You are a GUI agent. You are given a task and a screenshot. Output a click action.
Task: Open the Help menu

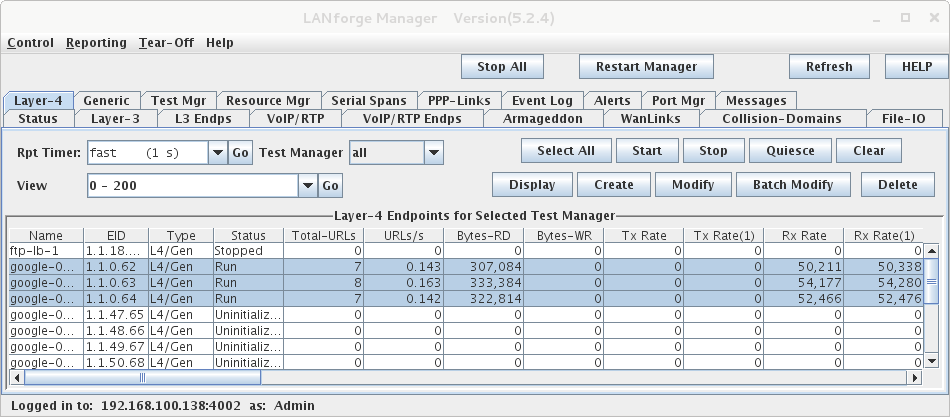219,43
